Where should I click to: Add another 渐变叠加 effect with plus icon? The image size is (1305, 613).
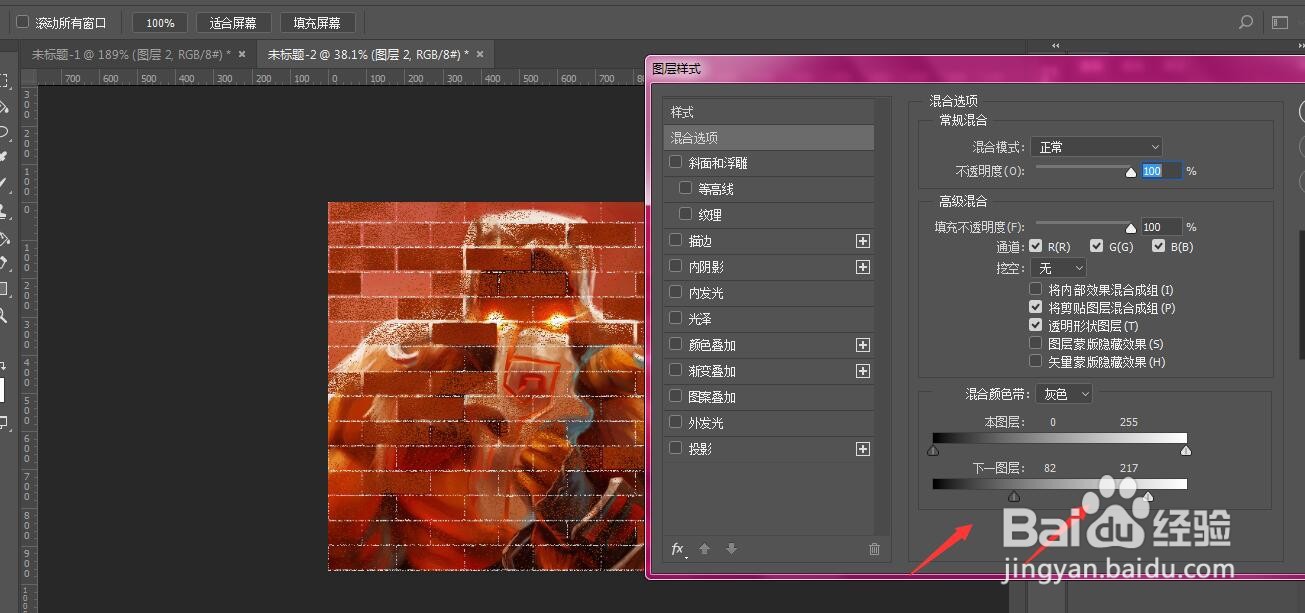coord(863,371)
